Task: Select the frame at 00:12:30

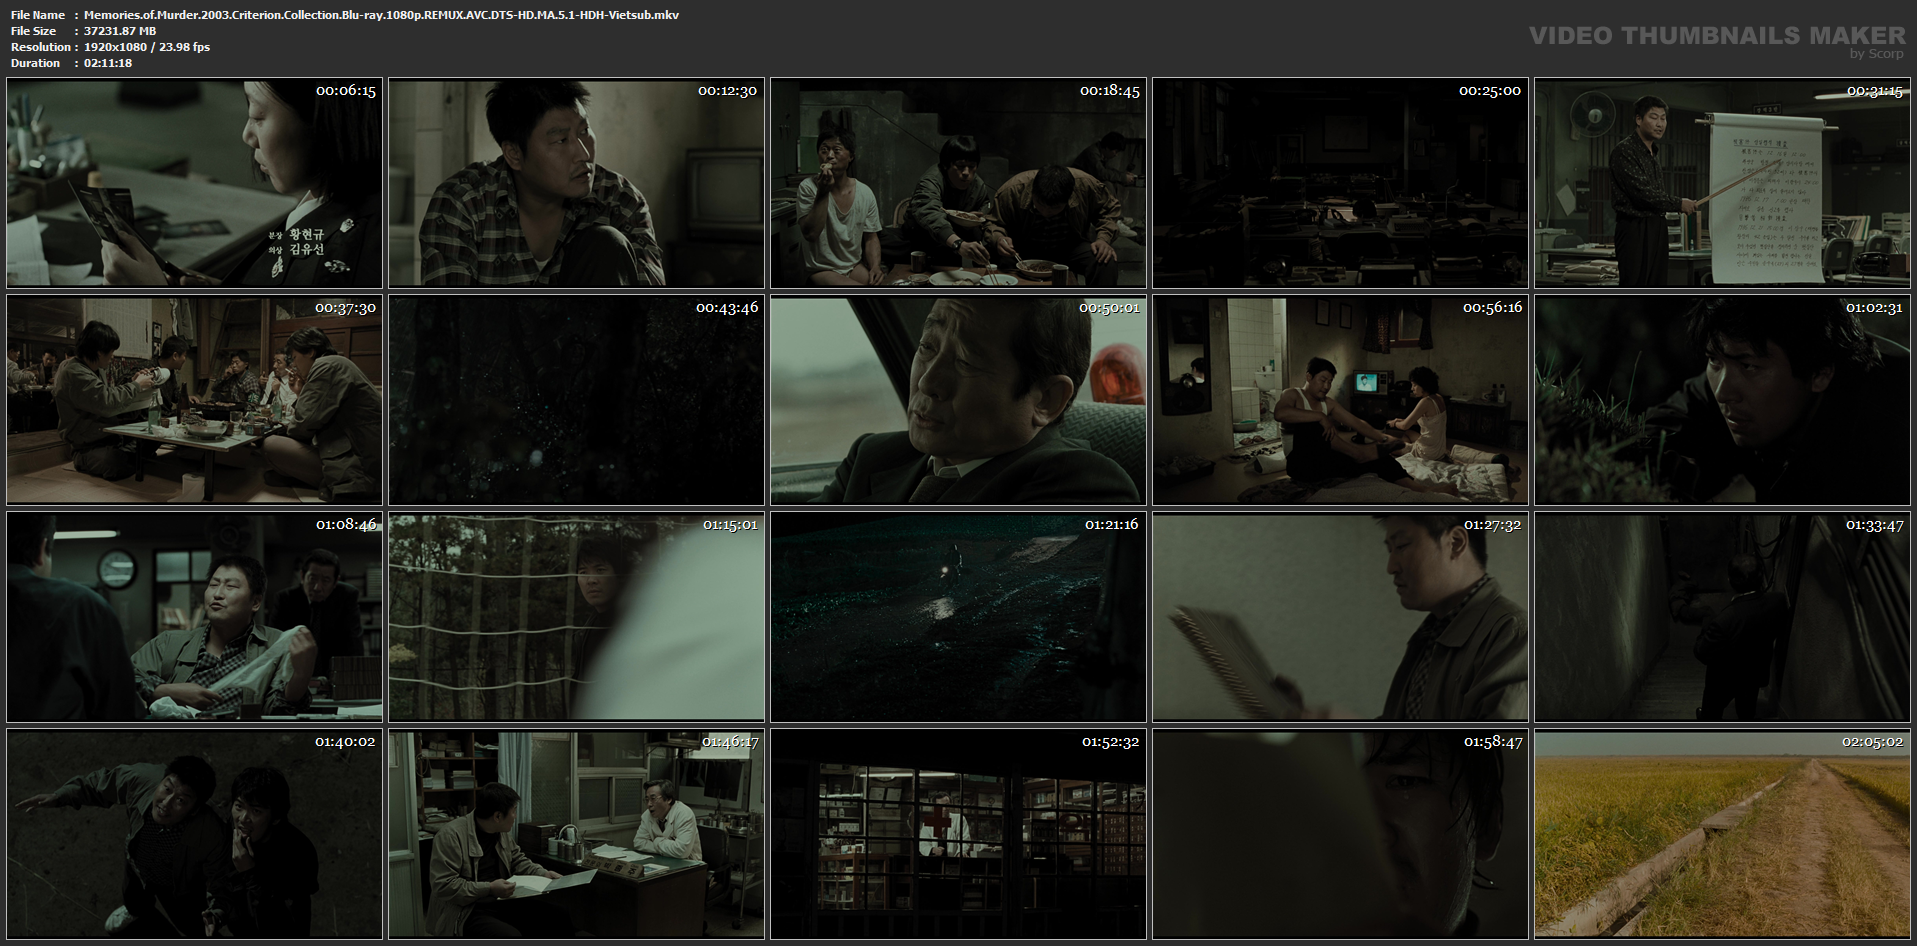Action: coord(576,183)
